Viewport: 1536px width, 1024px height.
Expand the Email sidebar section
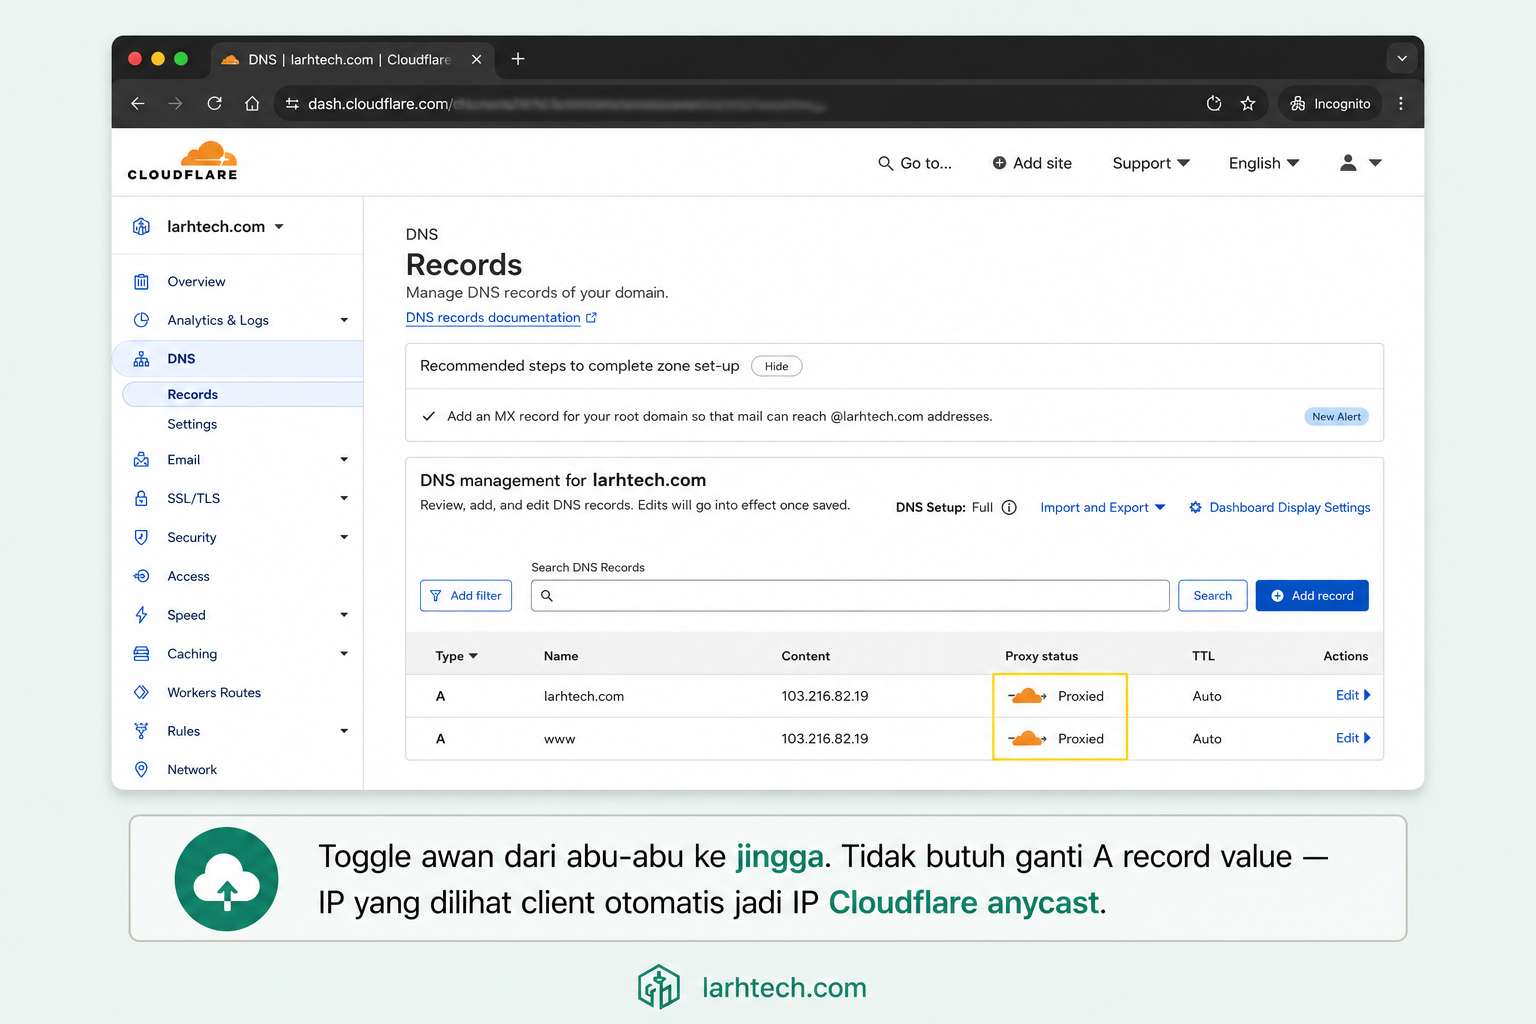[344, 460]
